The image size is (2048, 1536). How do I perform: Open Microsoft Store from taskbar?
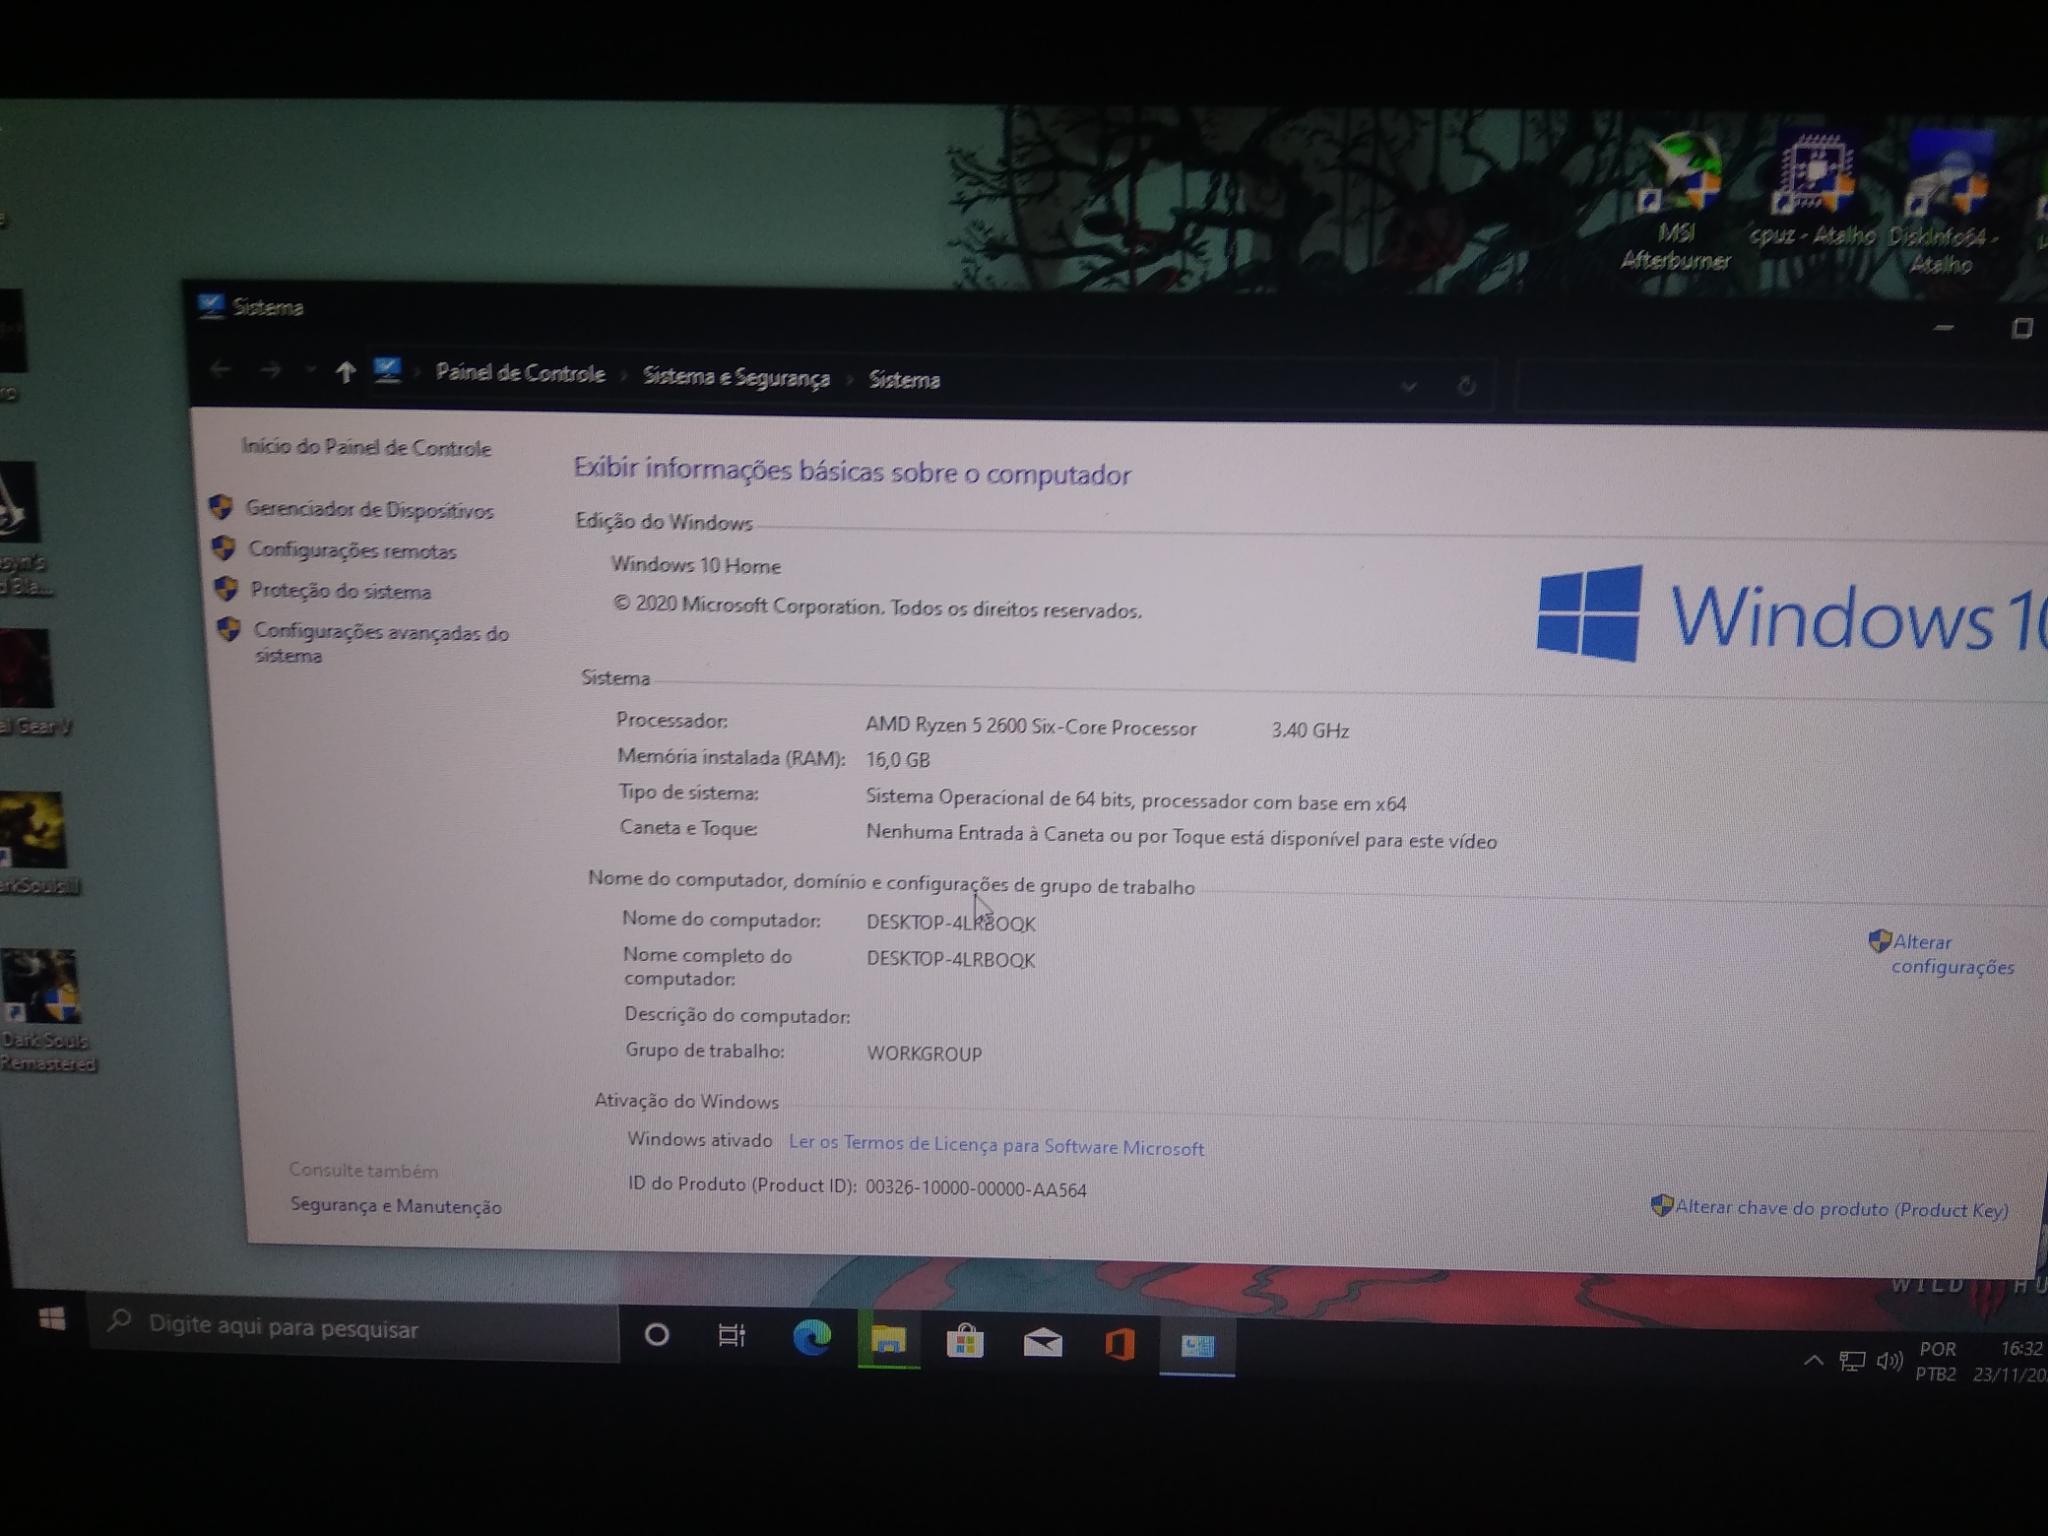click(965, 1342)
